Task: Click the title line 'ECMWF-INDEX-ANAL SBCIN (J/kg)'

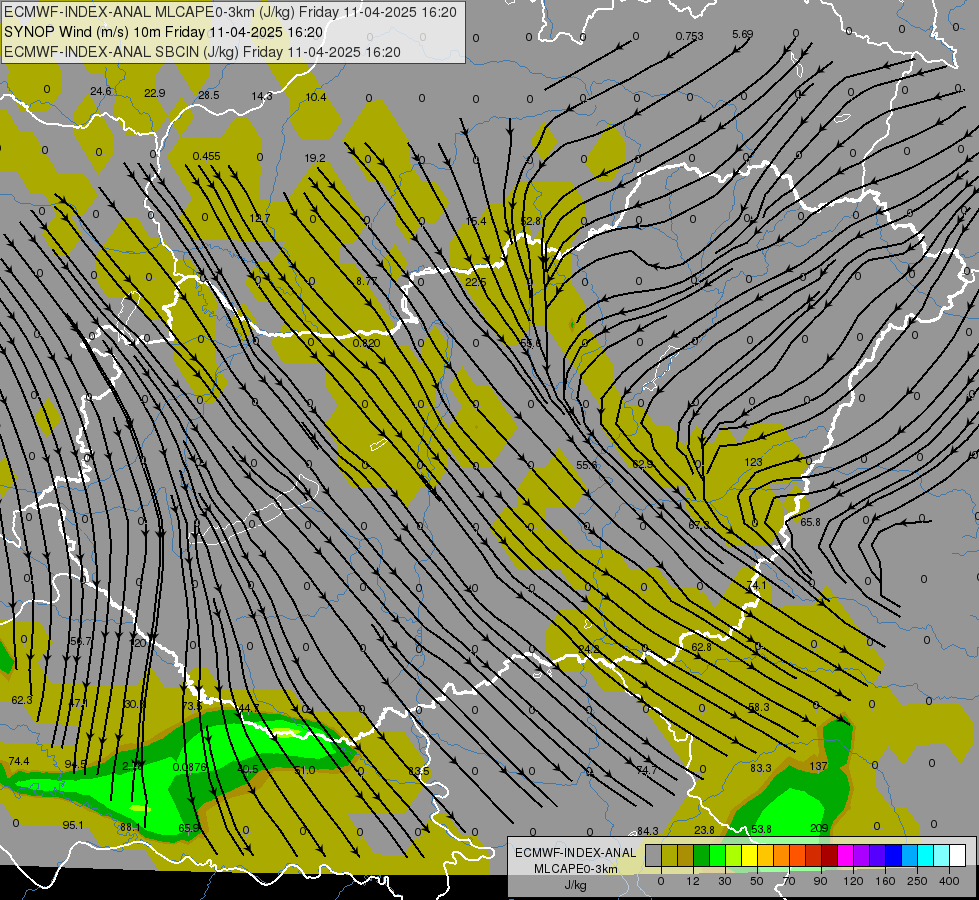Action: click(121, 52)
